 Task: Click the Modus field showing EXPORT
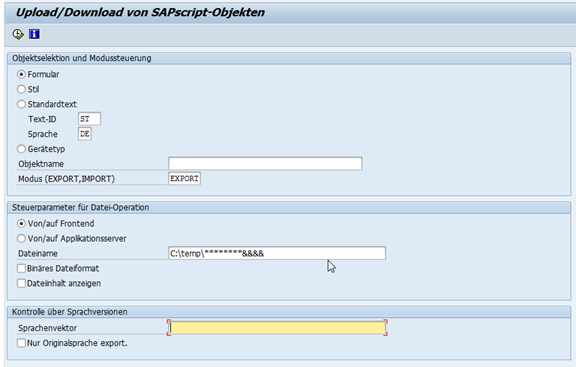pos(184,179)
